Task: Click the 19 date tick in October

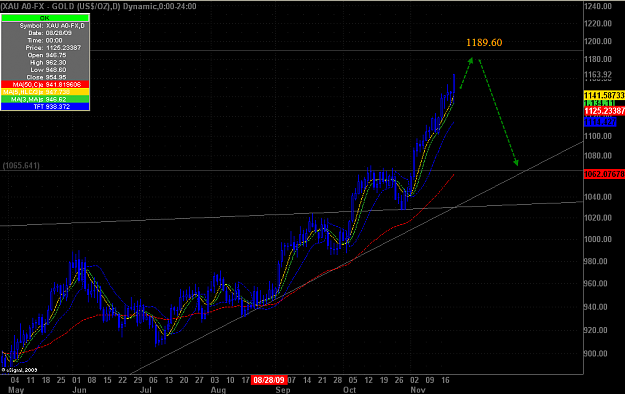Action: pyautogui.click(x=384, y=380)
